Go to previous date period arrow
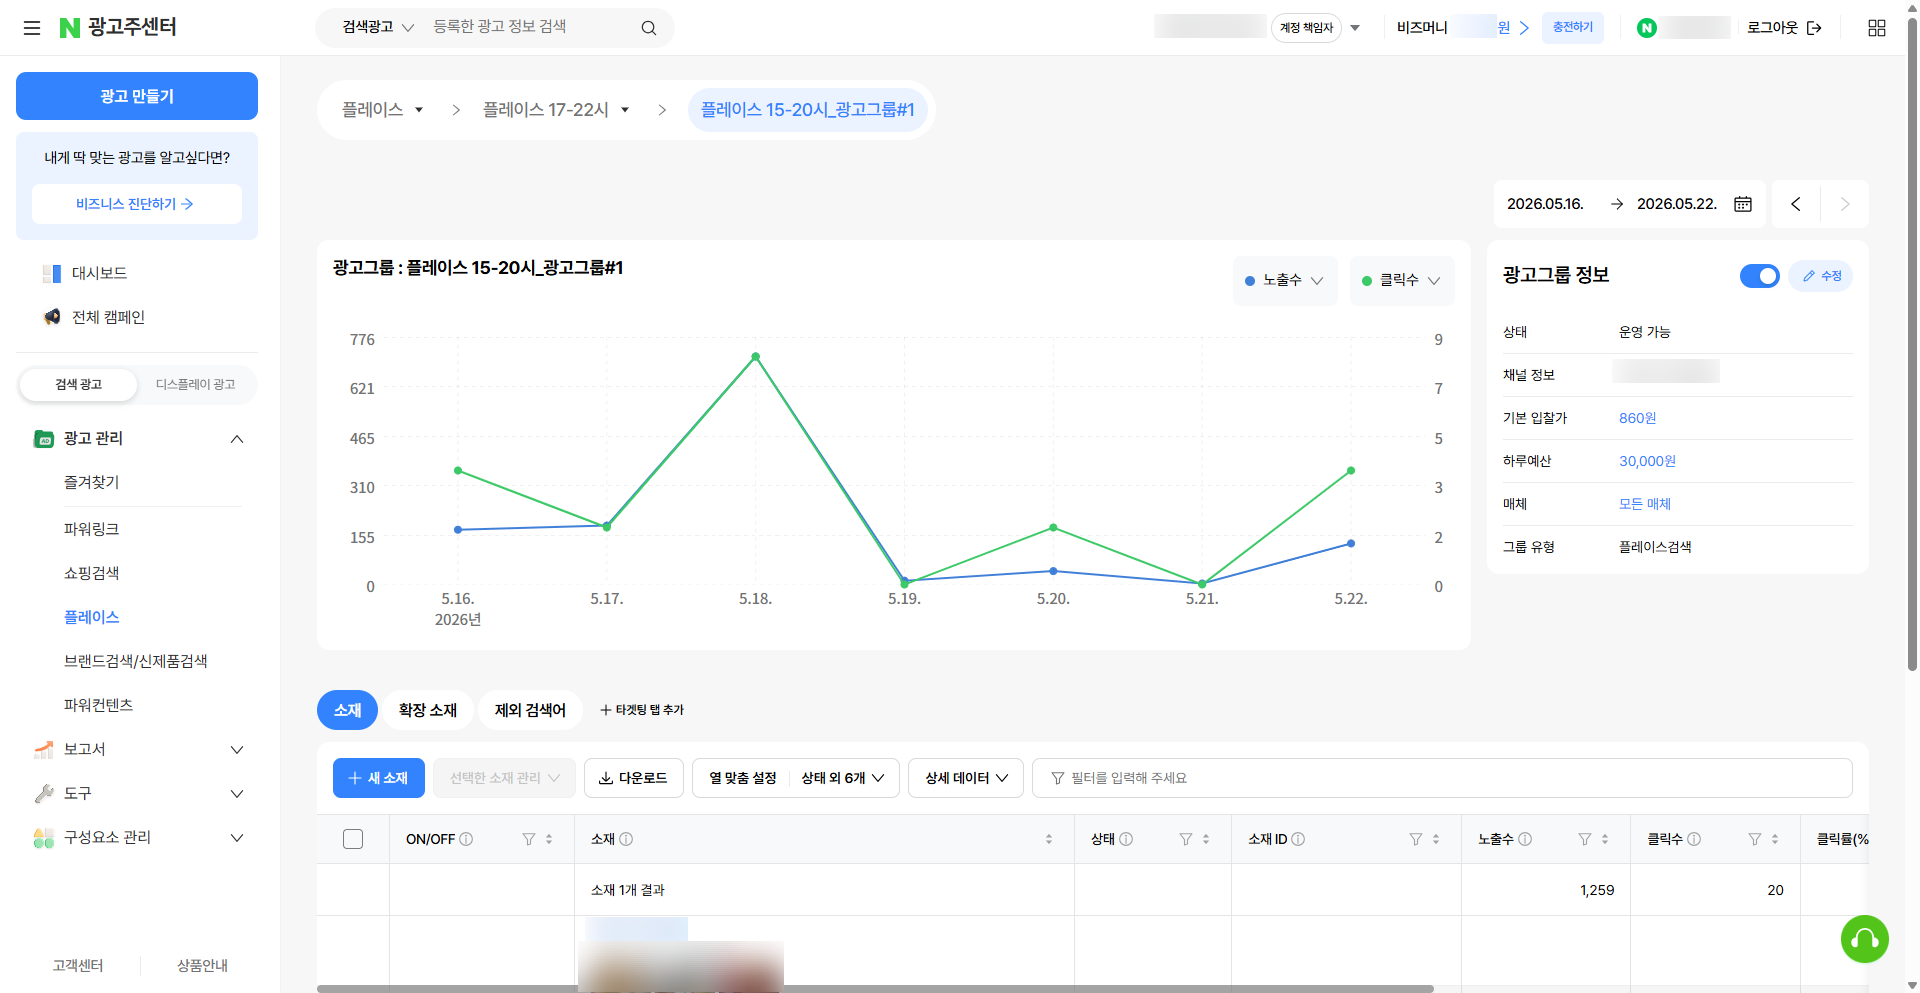1920x993 pixels. (x=1796, y=204)
